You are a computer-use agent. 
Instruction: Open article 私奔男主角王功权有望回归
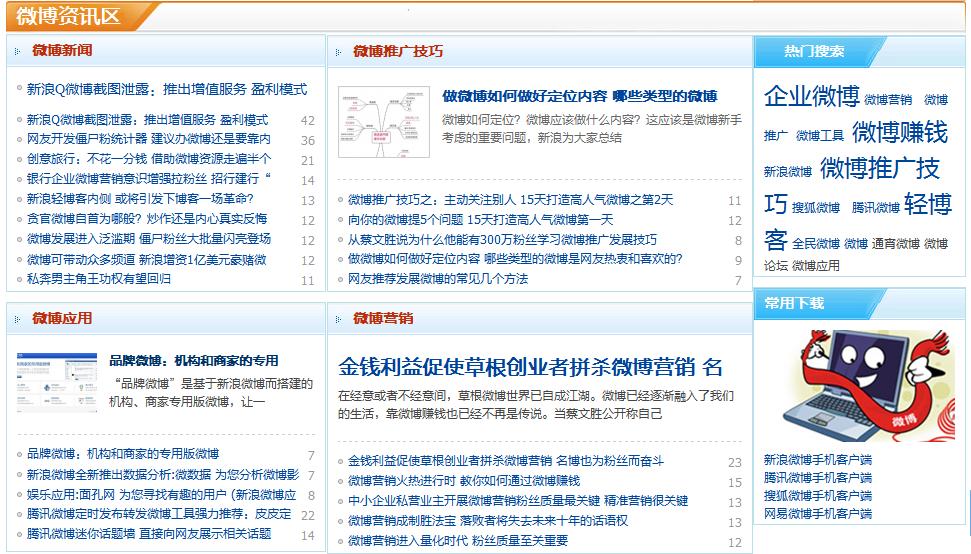98,279
